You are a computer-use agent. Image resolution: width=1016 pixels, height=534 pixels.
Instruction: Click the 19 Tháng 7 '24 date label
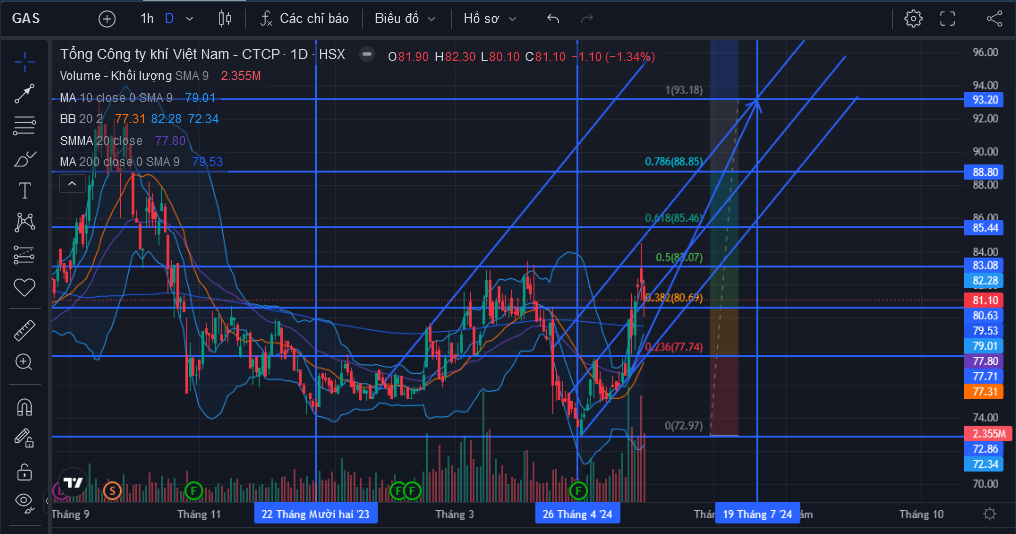coord(757,514)
